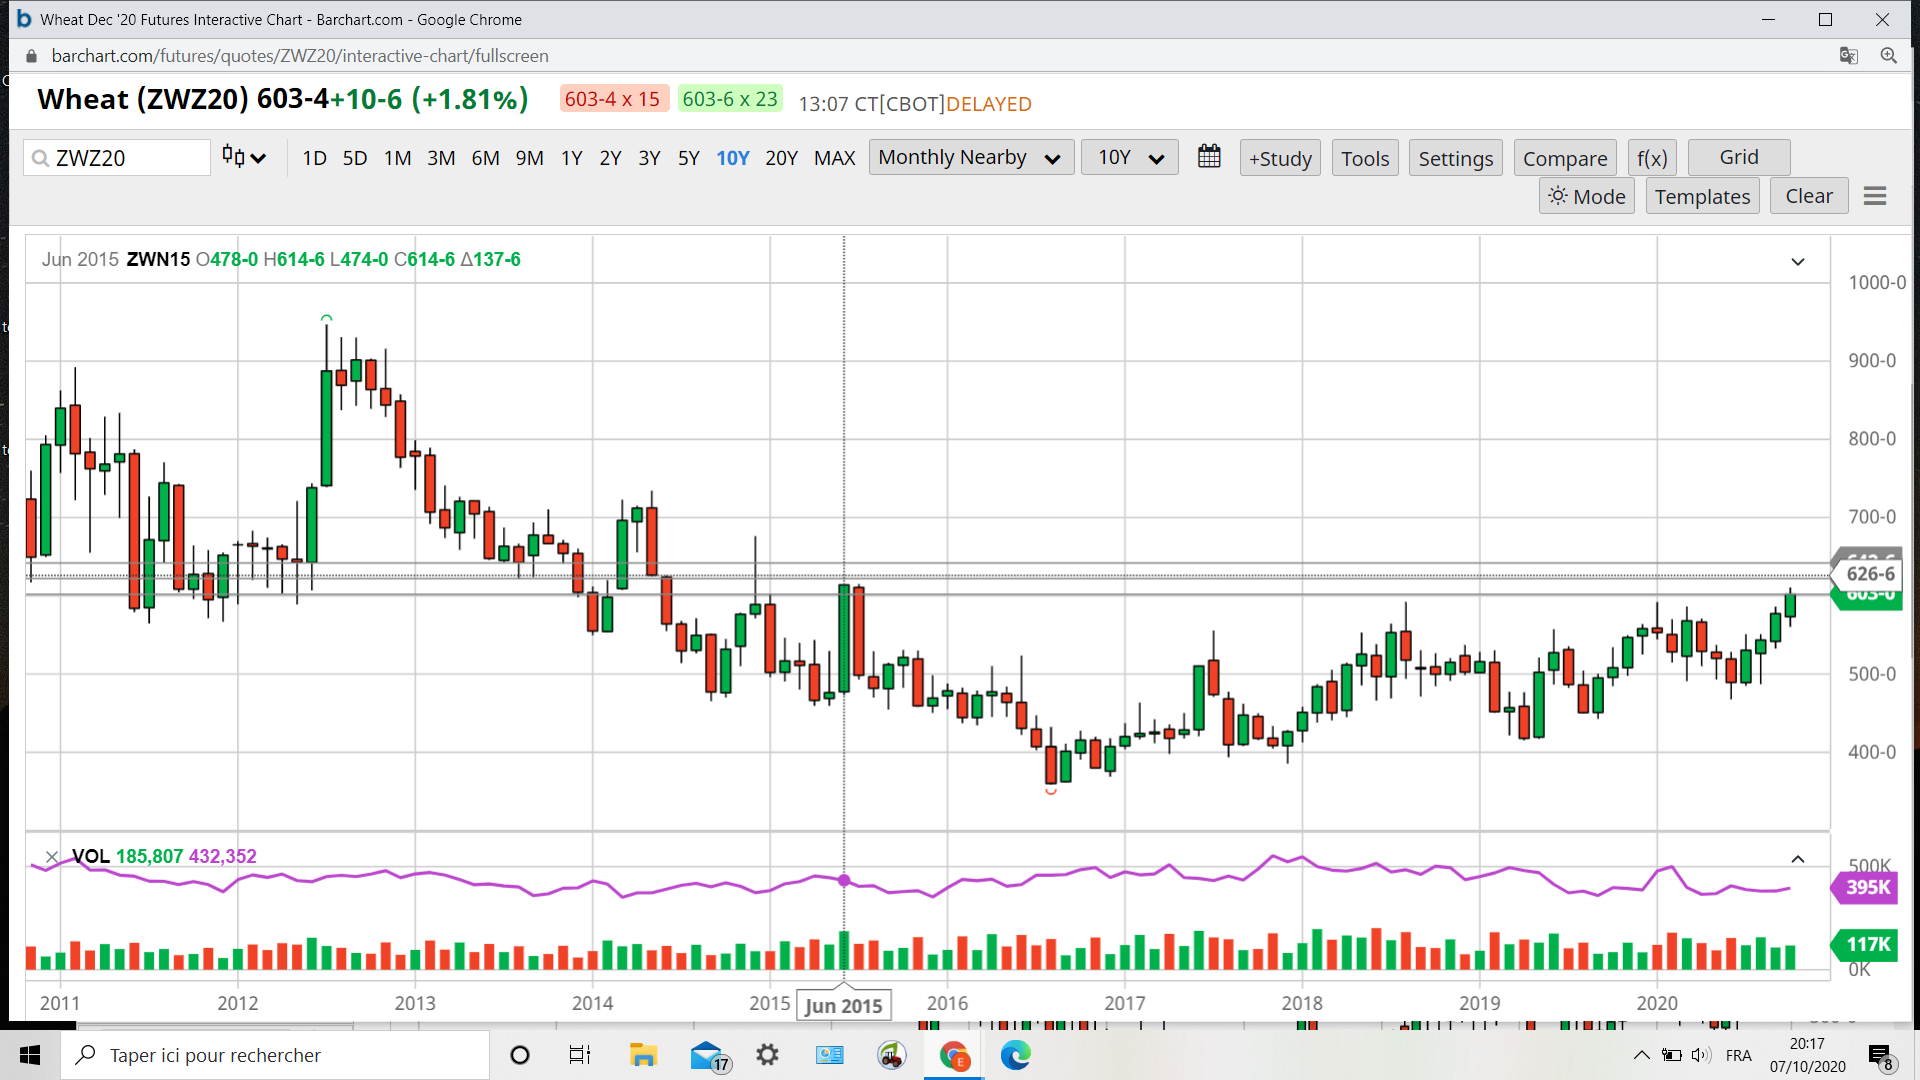Click the +Study button

(x=1280, y=158)
